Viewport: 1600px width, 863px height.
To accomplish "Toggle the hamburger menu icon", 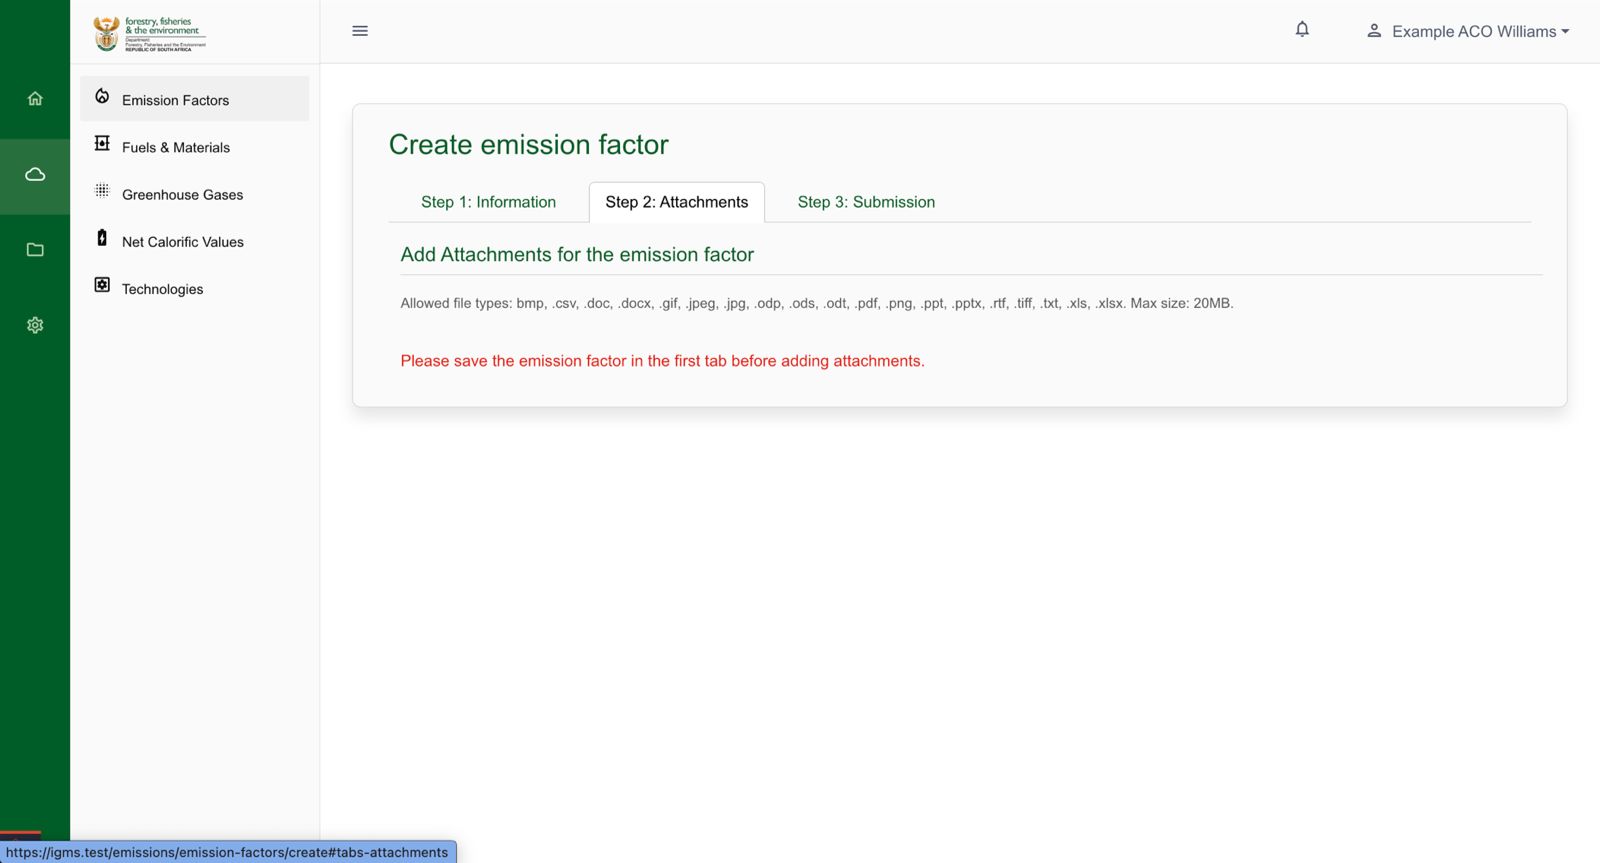I will coord(360,31).
